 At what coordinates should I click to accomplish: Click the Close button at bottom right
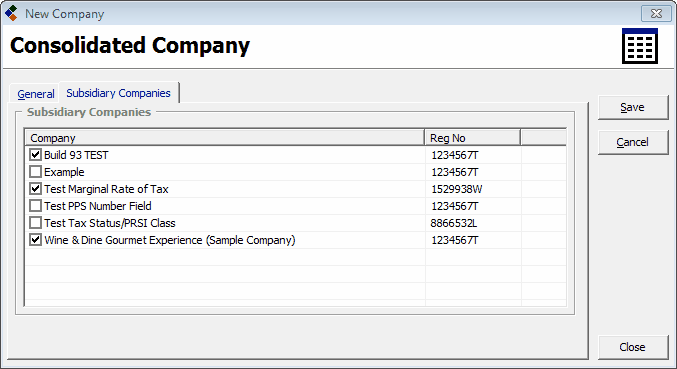point(633,347)
